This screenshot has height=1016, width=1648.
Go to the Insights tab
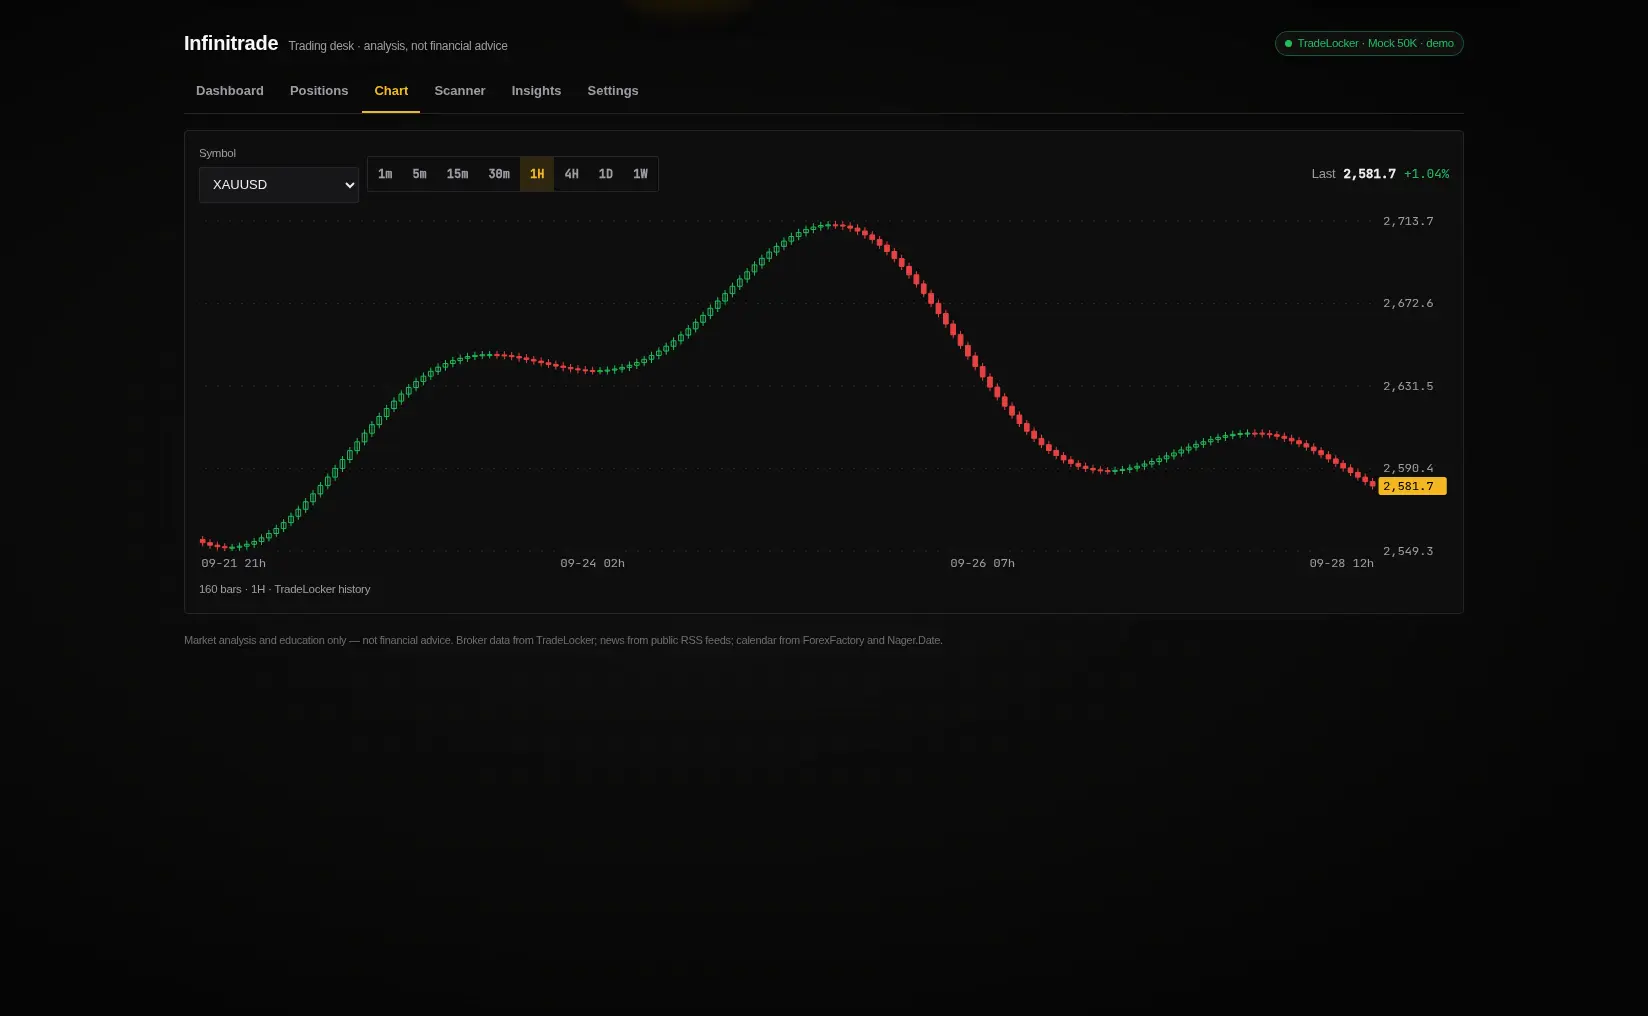pyautogui.click(x=536, y=91)
